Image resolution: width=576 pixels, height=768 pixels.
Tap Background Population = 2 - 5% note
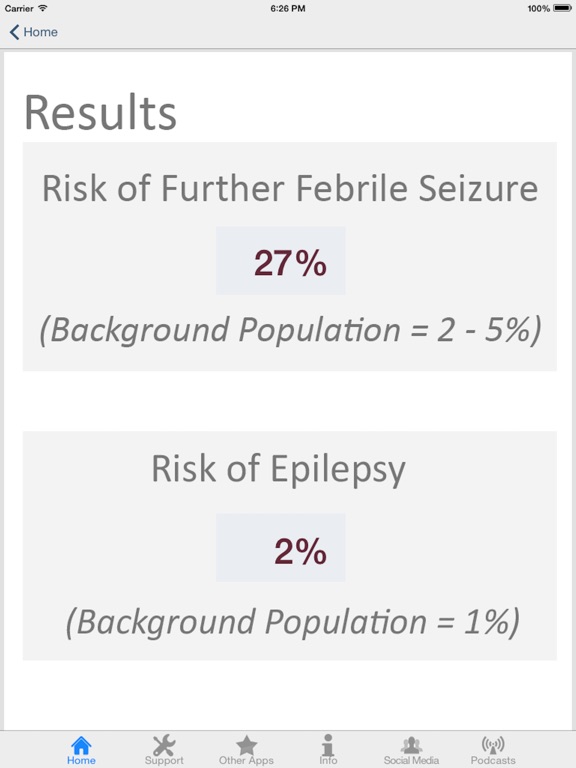[290, 330]
